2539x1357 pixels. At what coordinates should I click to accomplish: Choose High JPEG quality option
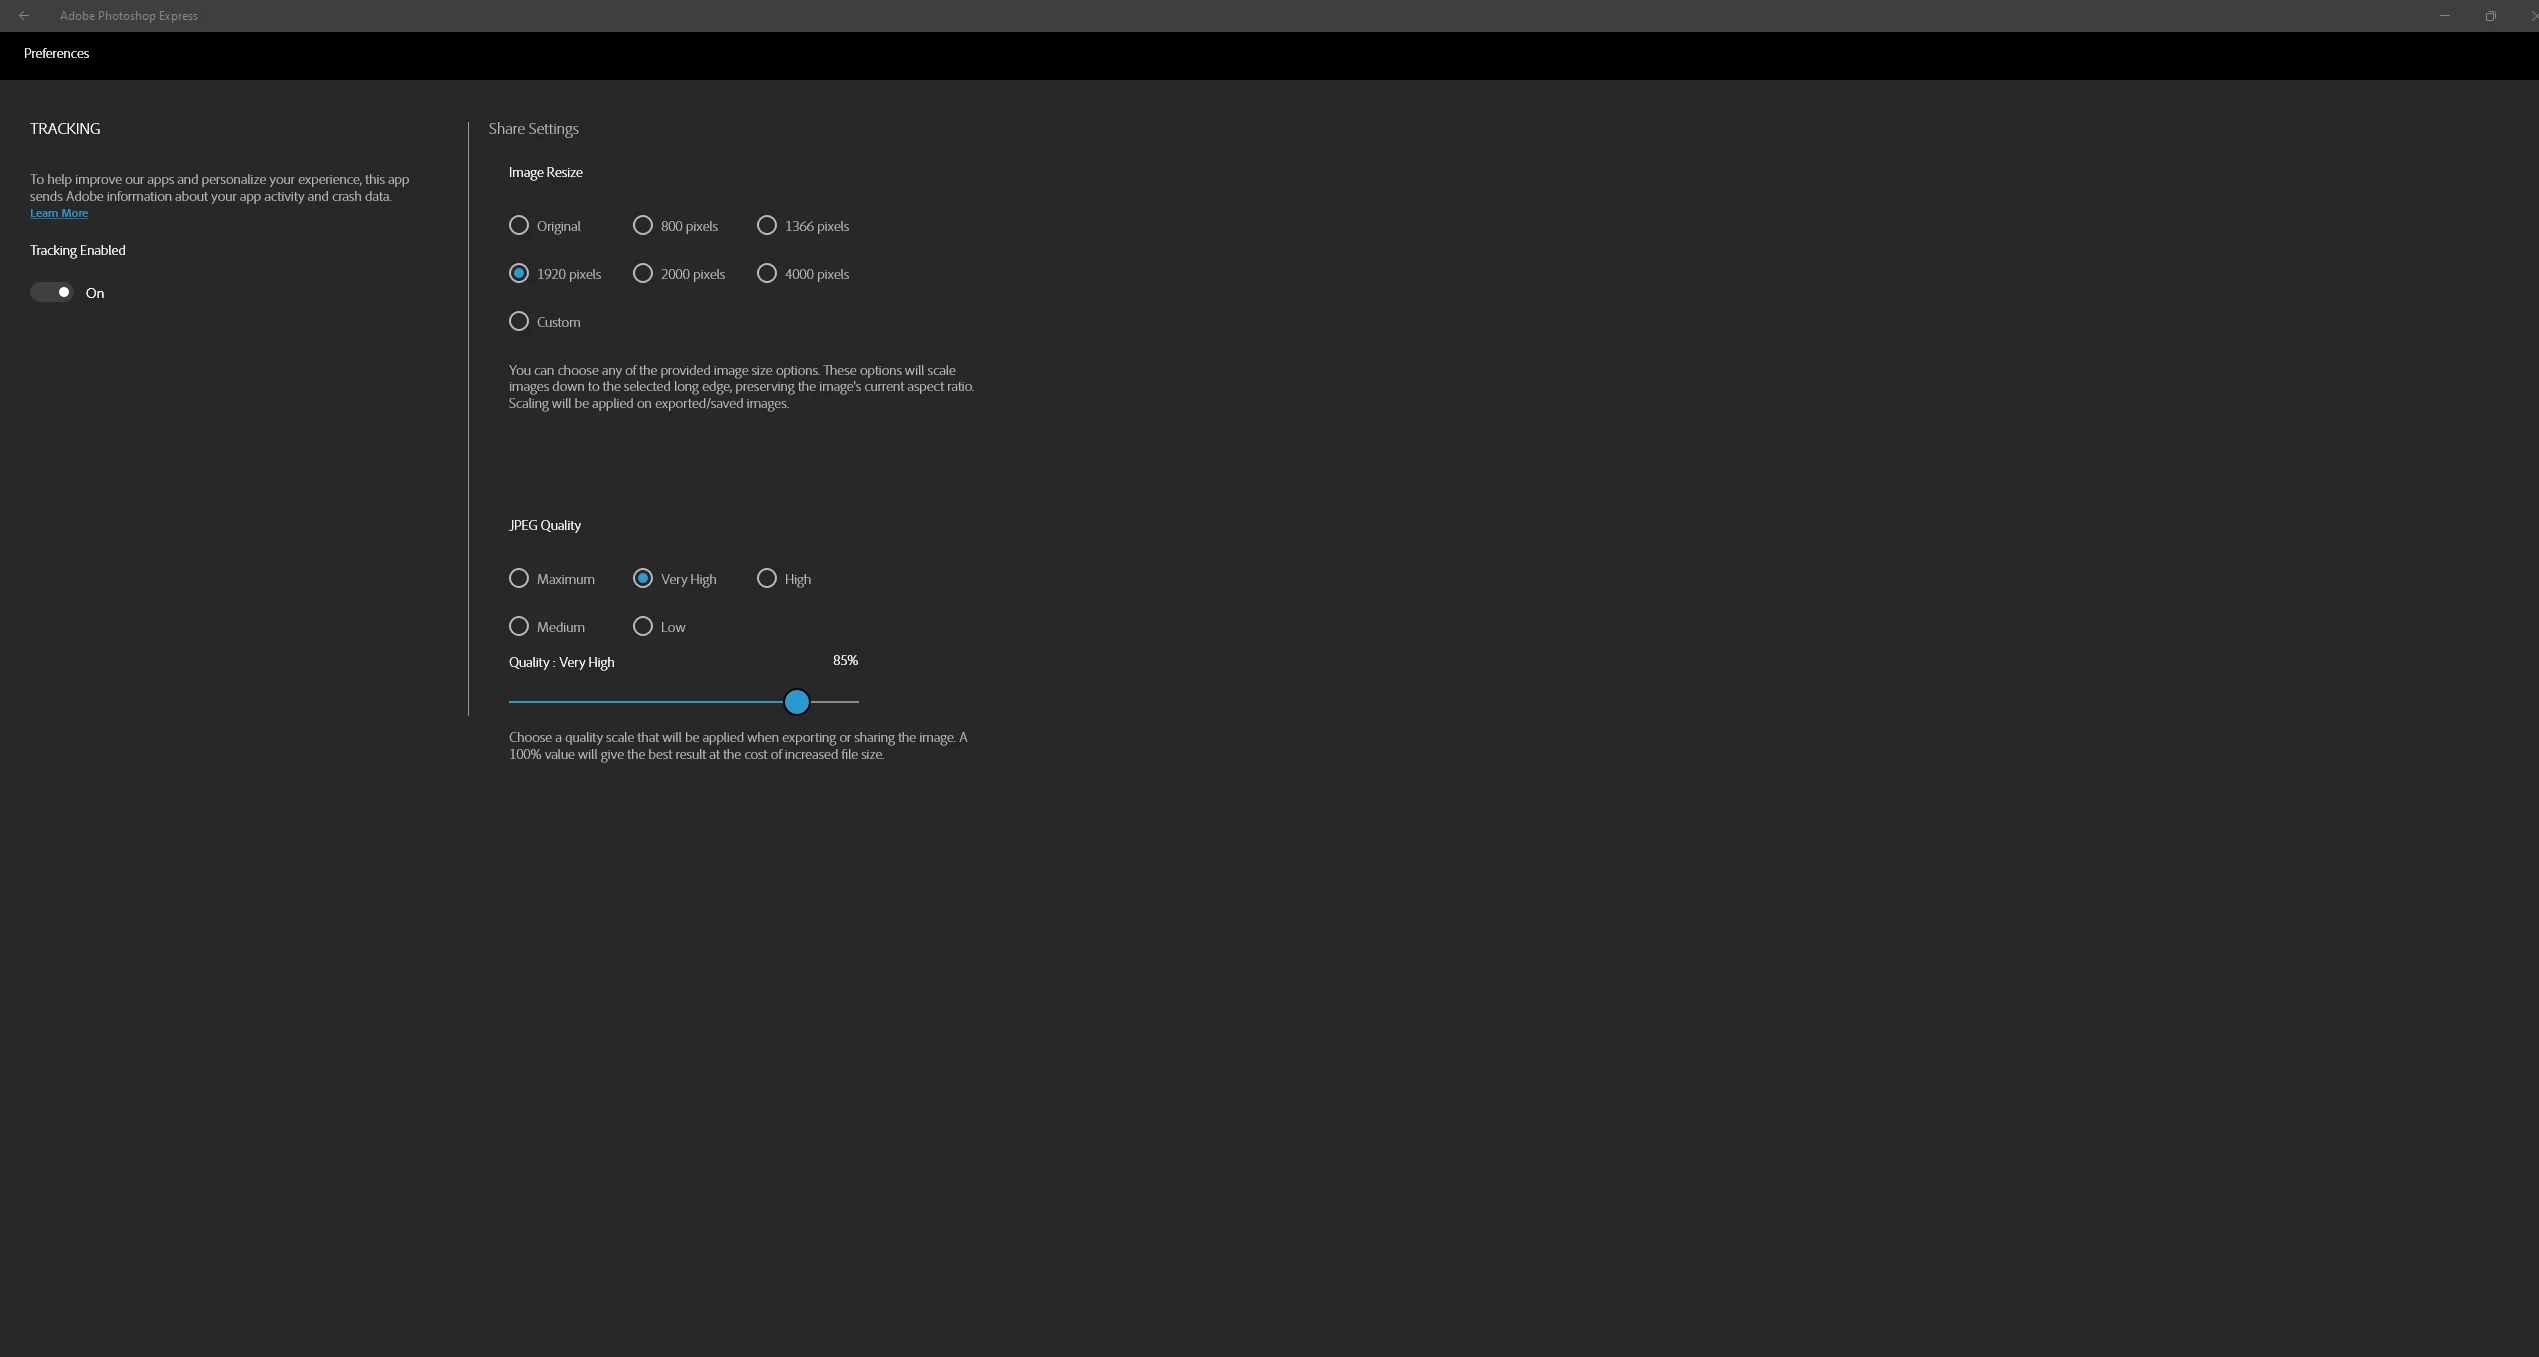pyautogui.click(x=767, y=579)
